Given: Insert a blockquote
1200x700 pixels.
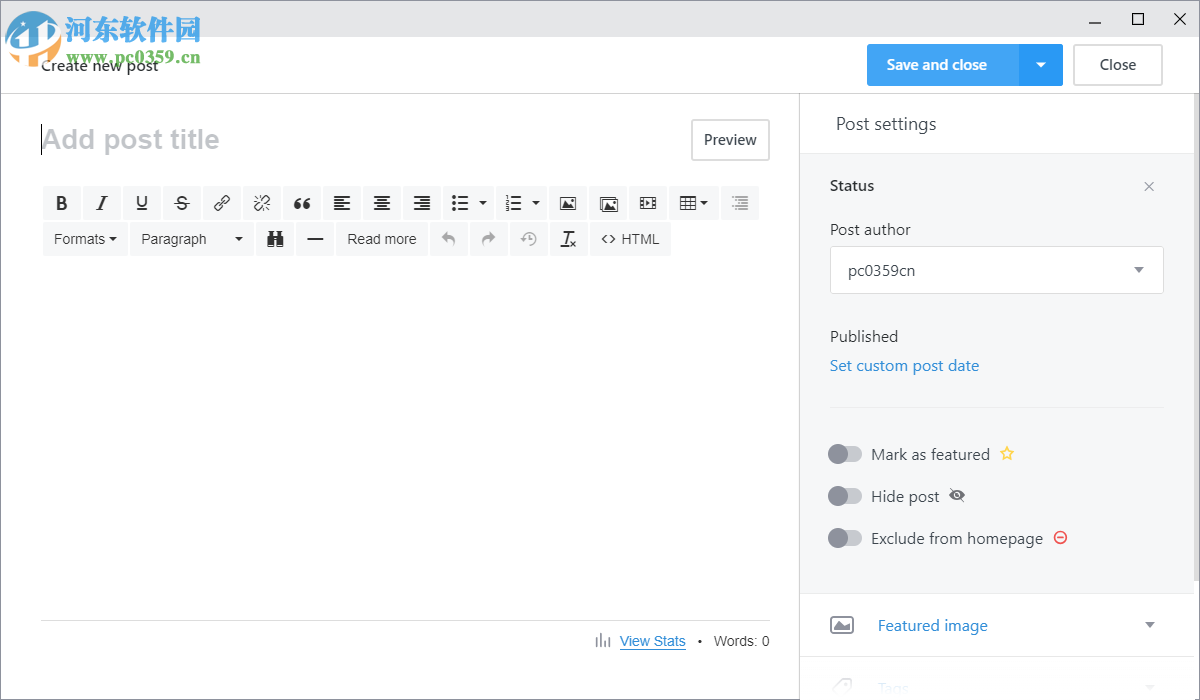Looking at the screenshot, I should (302, 203).
